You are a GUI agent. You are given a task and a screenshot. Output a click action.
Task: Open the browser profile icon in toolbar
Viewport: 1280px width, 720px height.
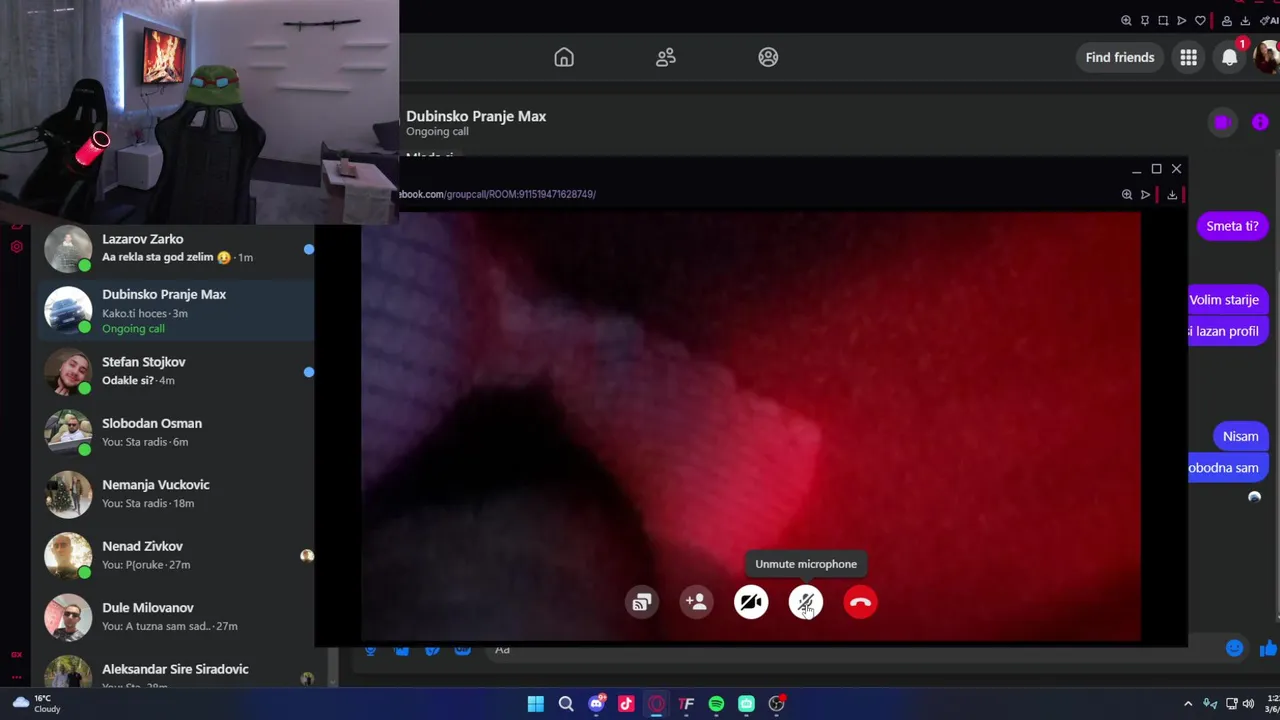(1227, 20)
